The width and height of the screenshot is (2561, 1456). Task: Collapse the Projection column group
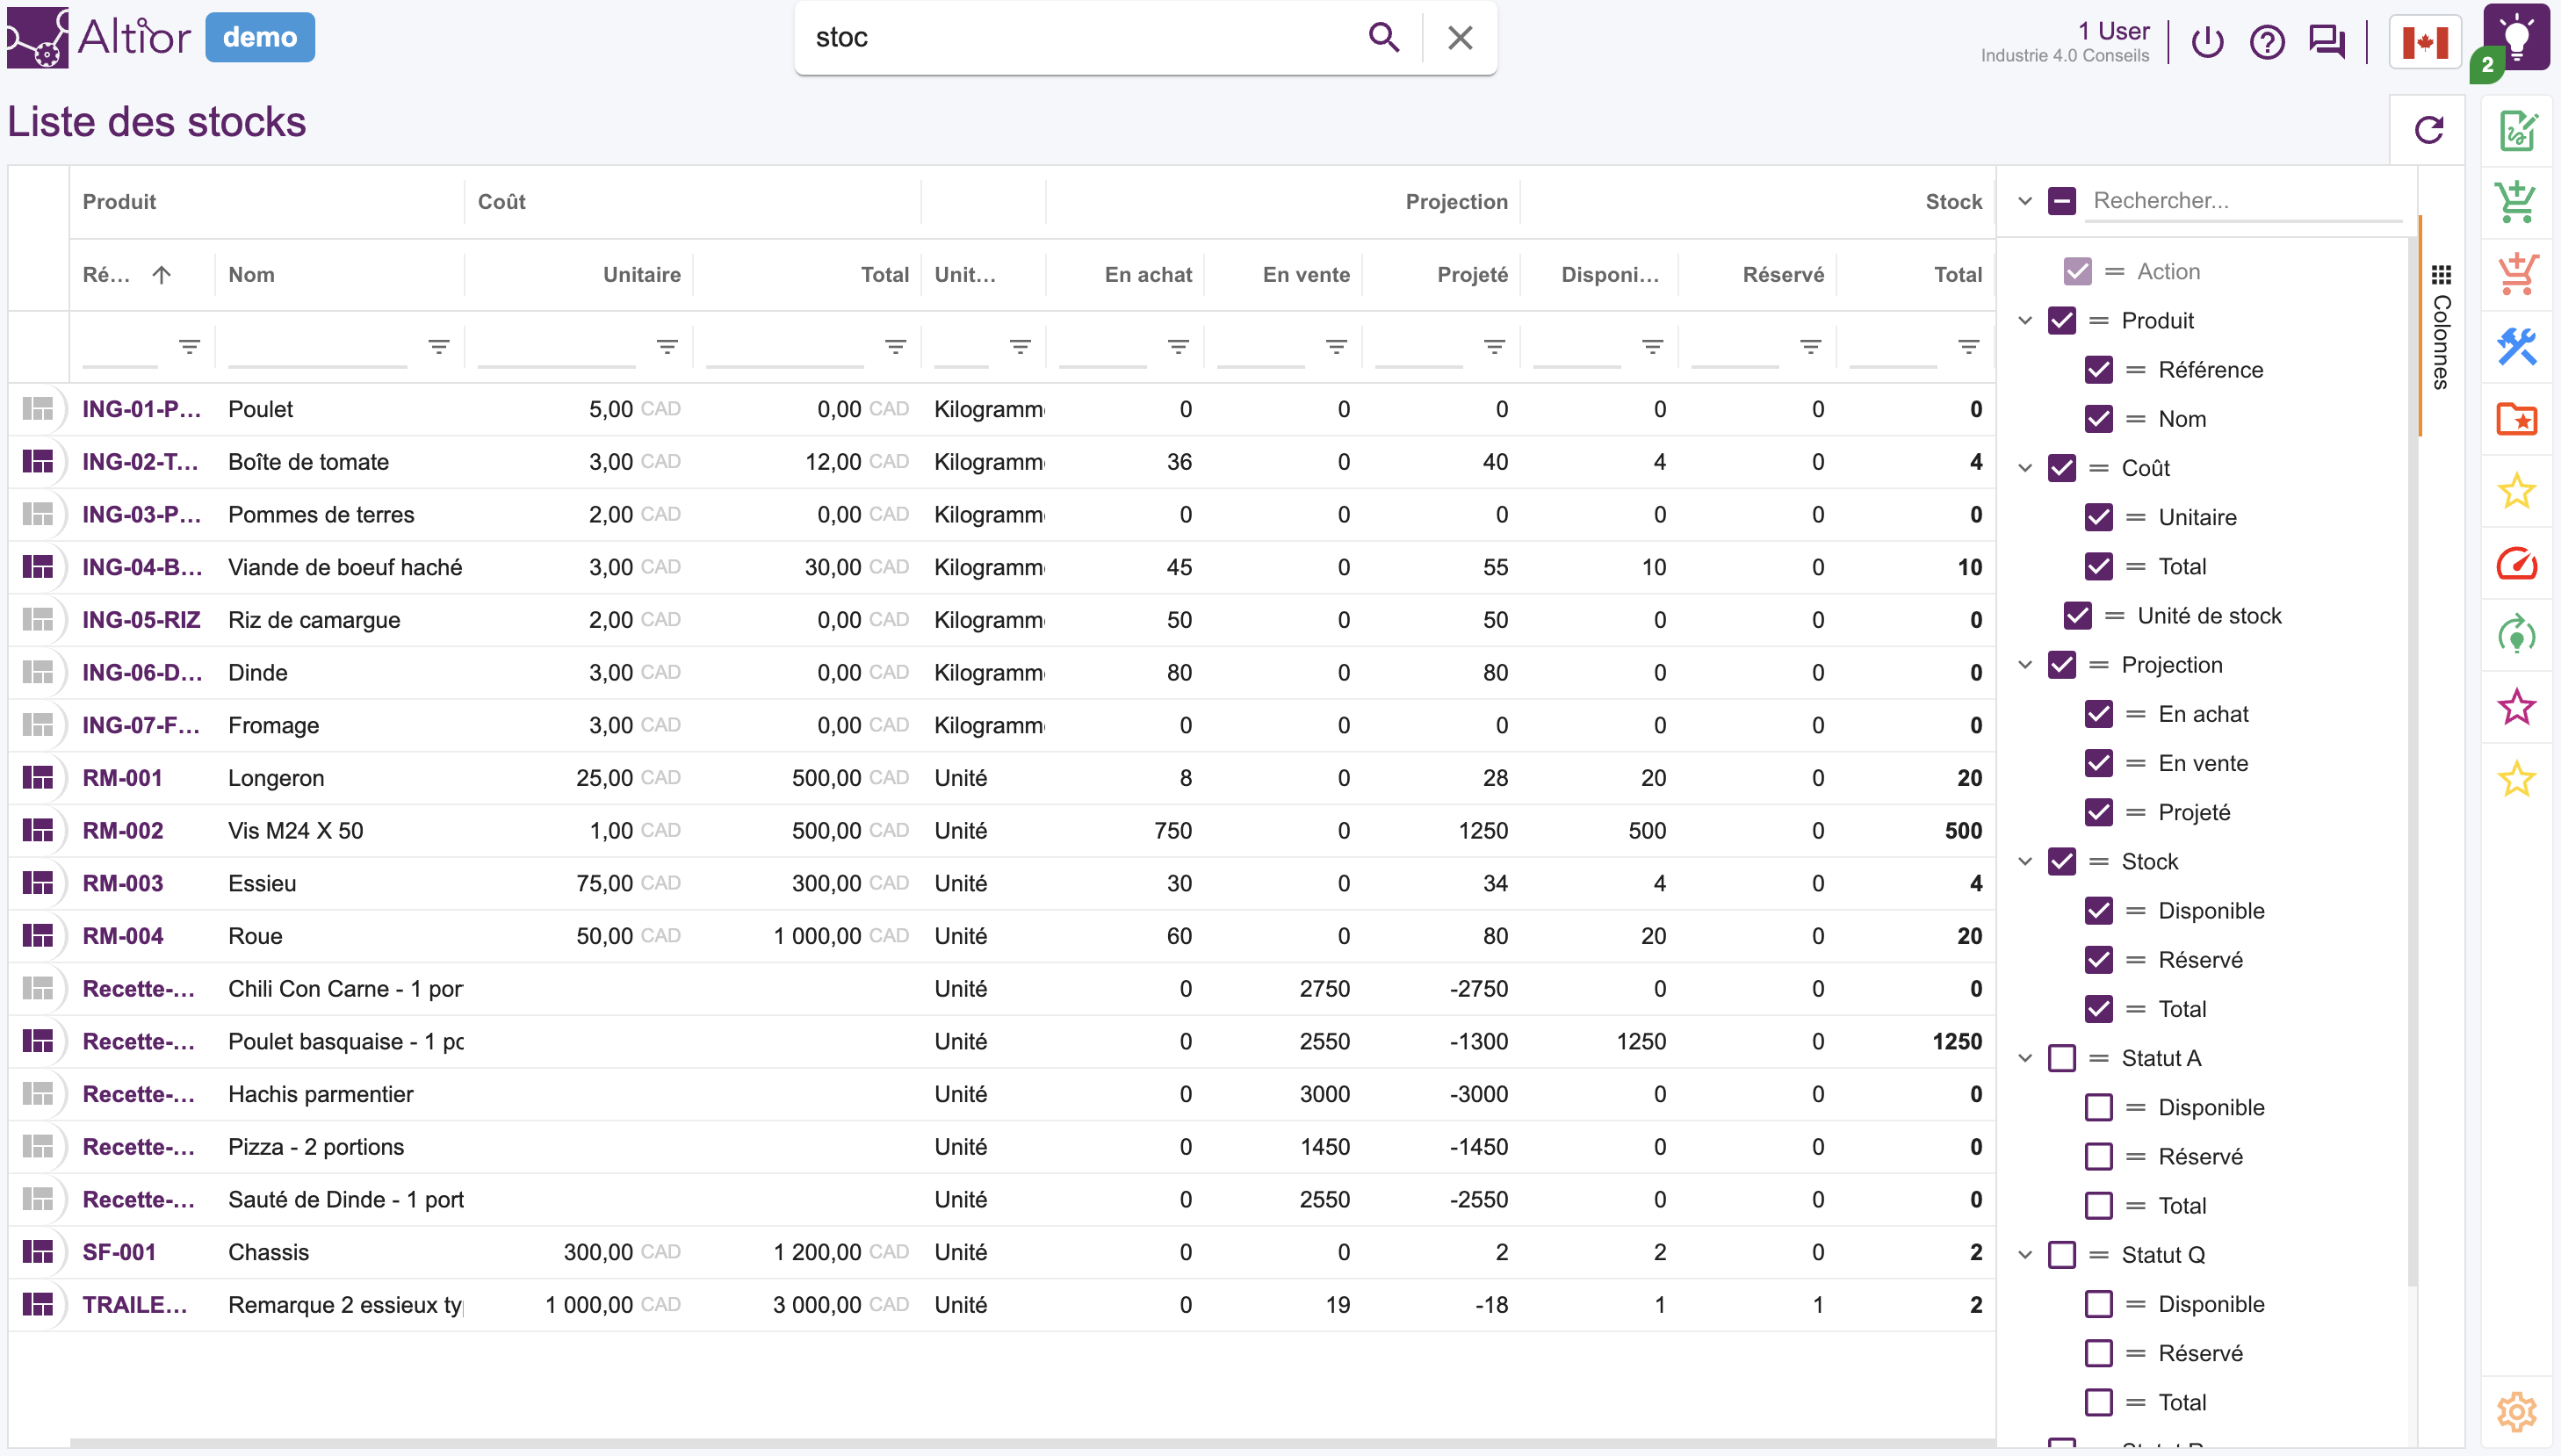coord(2025,664)
